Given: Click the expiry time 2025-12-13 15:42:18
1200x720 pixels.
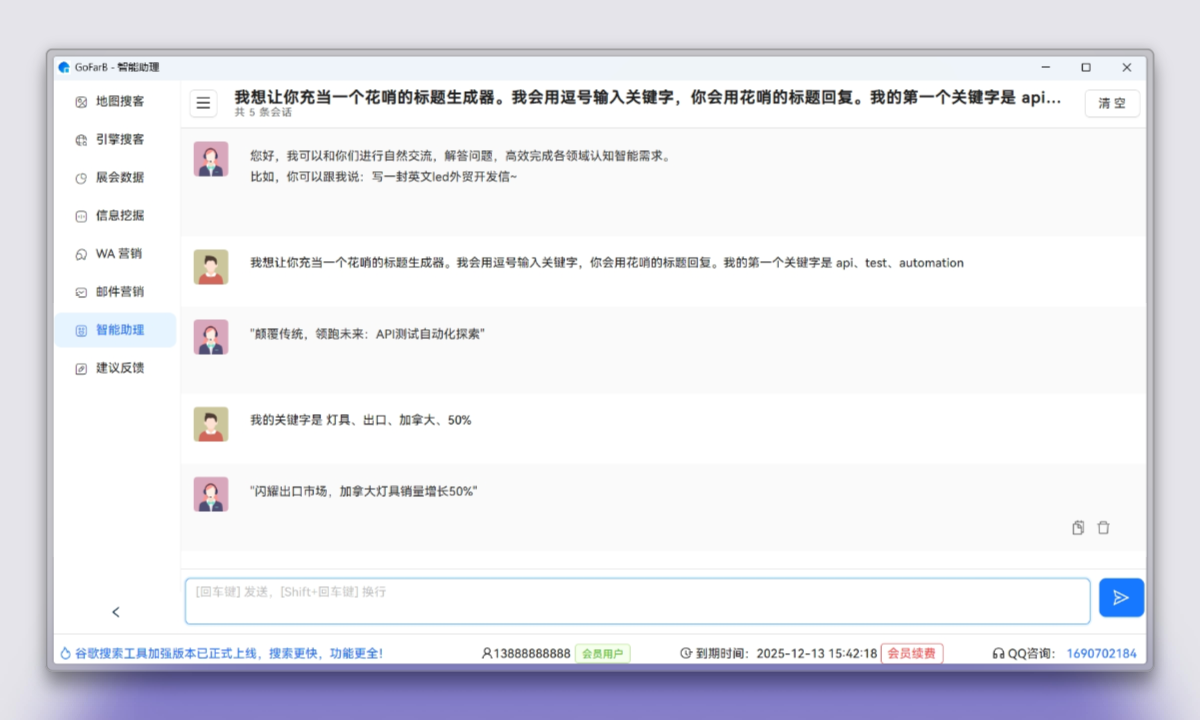Looking at the screenshot, I should pos(817,654).
